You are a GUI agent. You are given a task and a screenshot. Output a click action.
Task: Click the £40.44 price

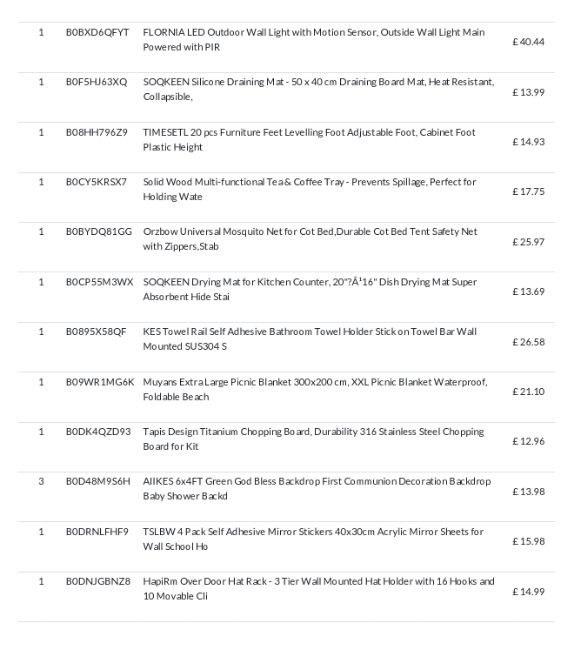coord(528,42)
